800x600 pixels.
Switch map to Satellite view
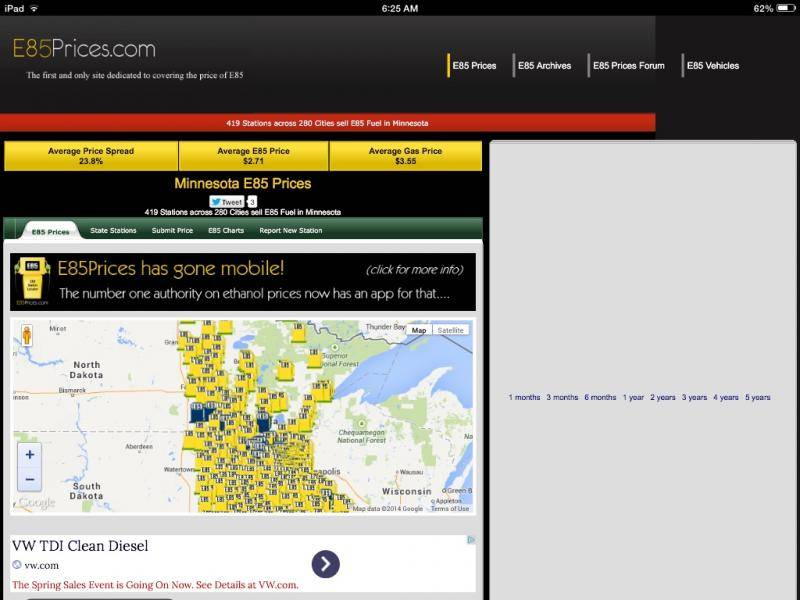tap(451, 330)
